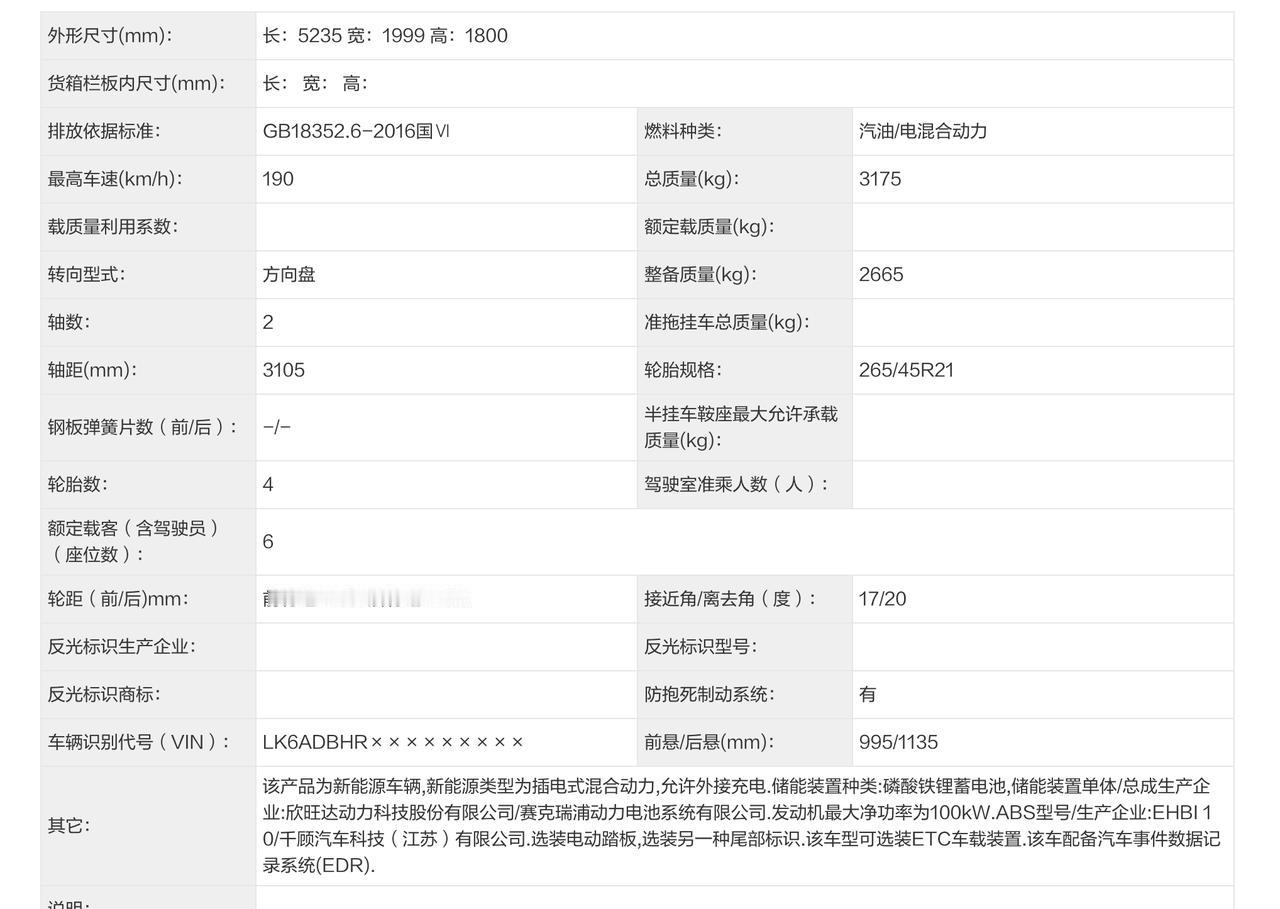Select approach/departure angle value 17/20
The width and height of the screenshot is (1280, 909).
click(882, 599)
